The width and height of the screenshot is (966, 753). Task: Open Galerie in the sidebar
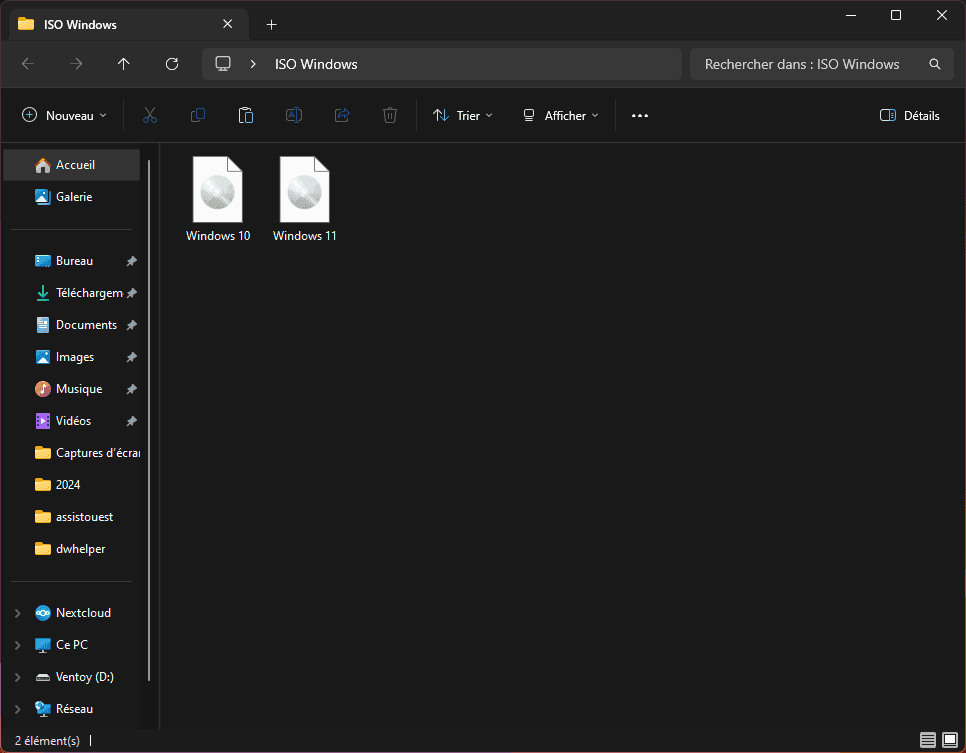(71, 197)
